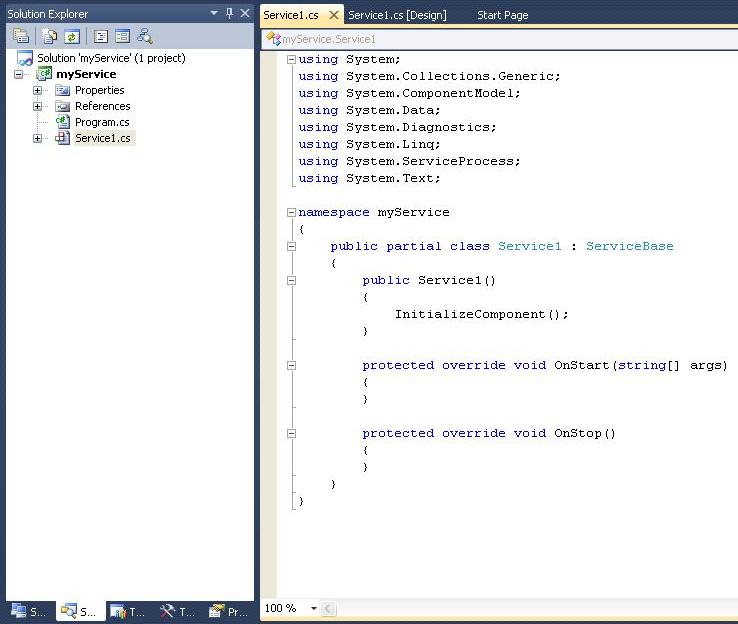Click the View Class Diagram toolbar icon
Image resolution: width=738 pixels, height=624 pixels.
(x=144, y=36)
